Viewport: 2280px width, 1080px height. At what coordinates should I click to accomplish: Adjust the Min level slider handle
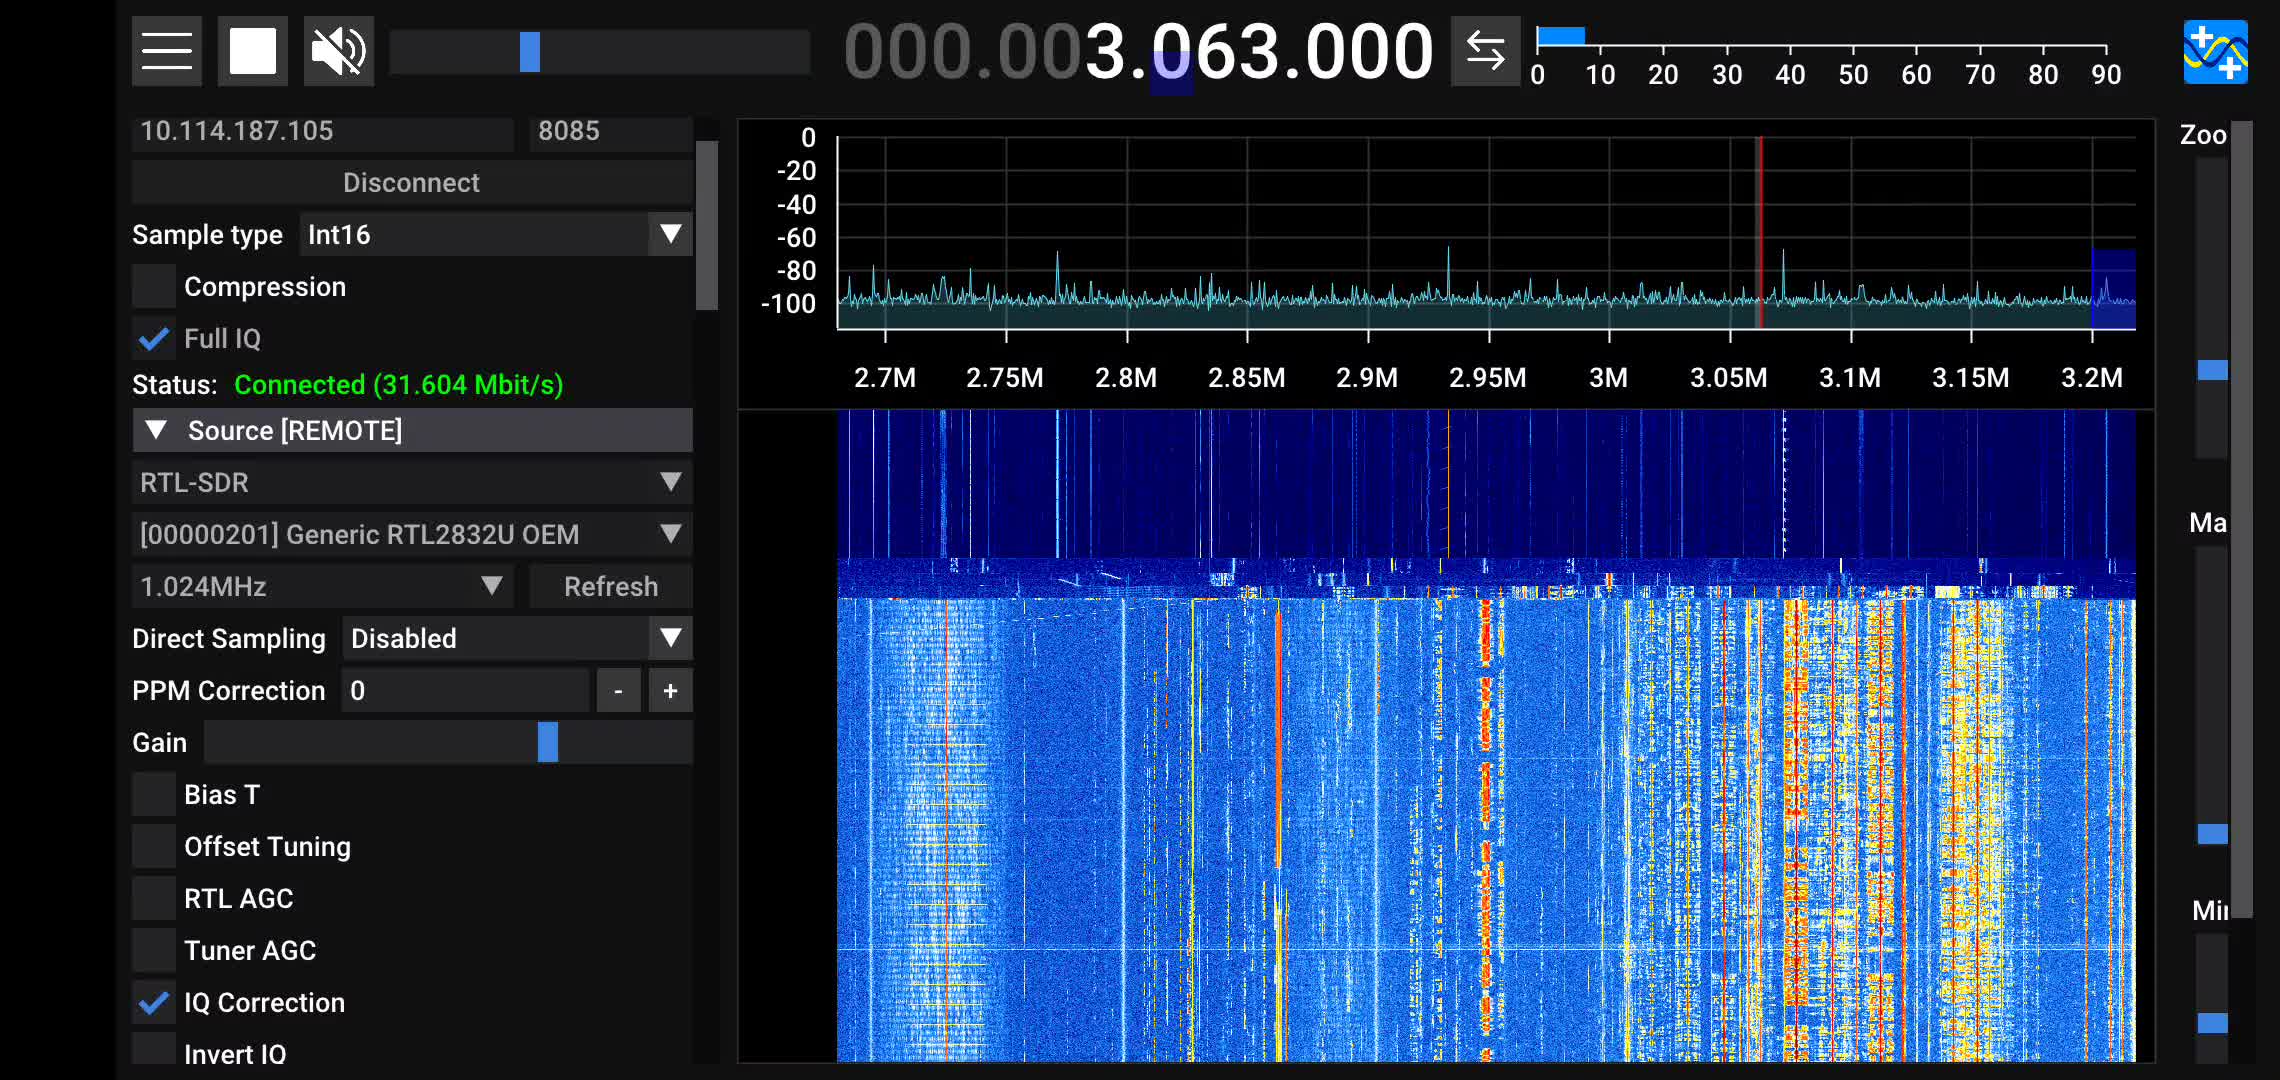[2212, 1022]
